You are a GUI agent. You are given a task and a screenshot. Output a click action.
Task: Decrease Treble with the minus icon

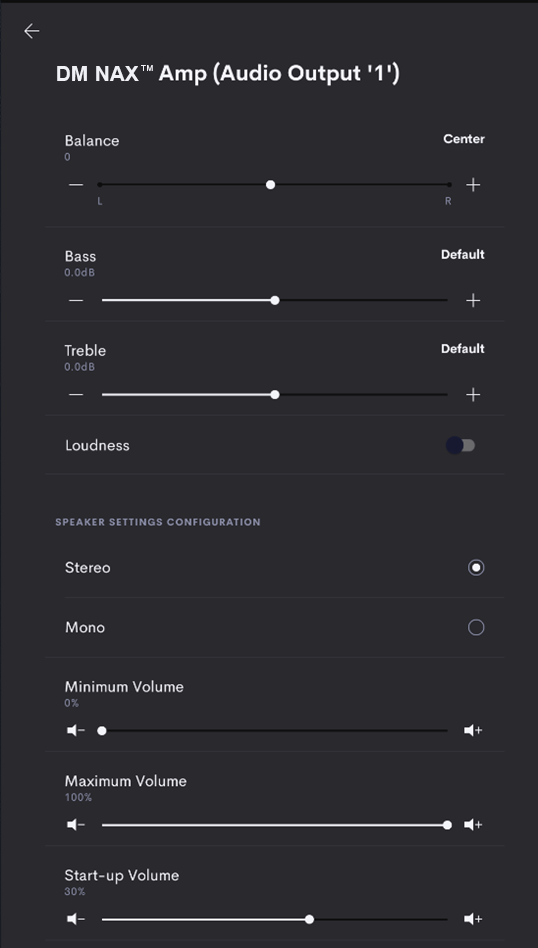(x=76, y=395)
